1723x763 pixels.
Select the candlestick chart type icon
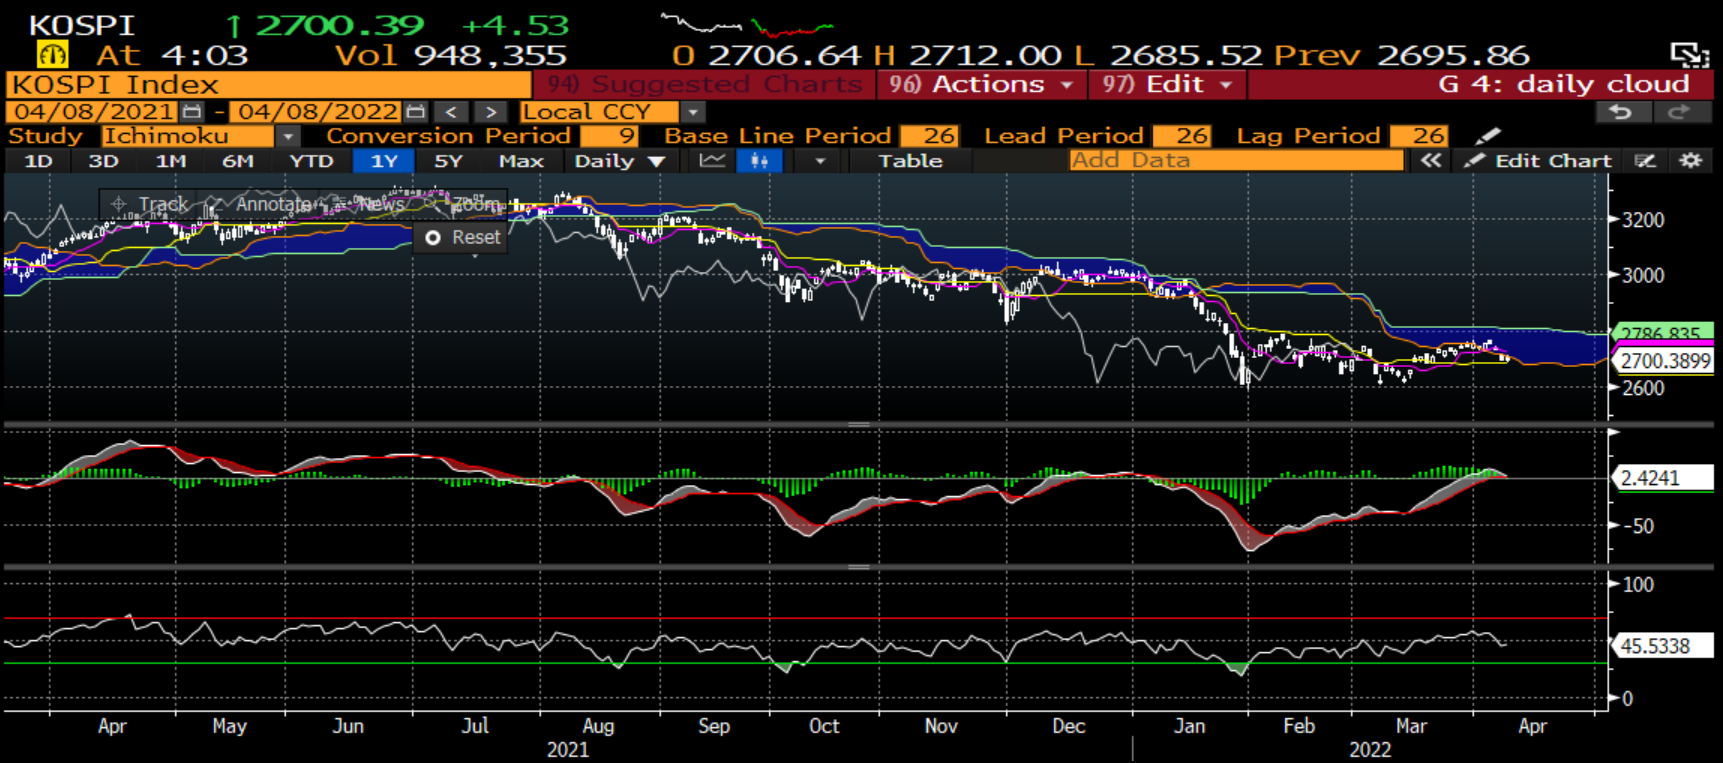759,161
